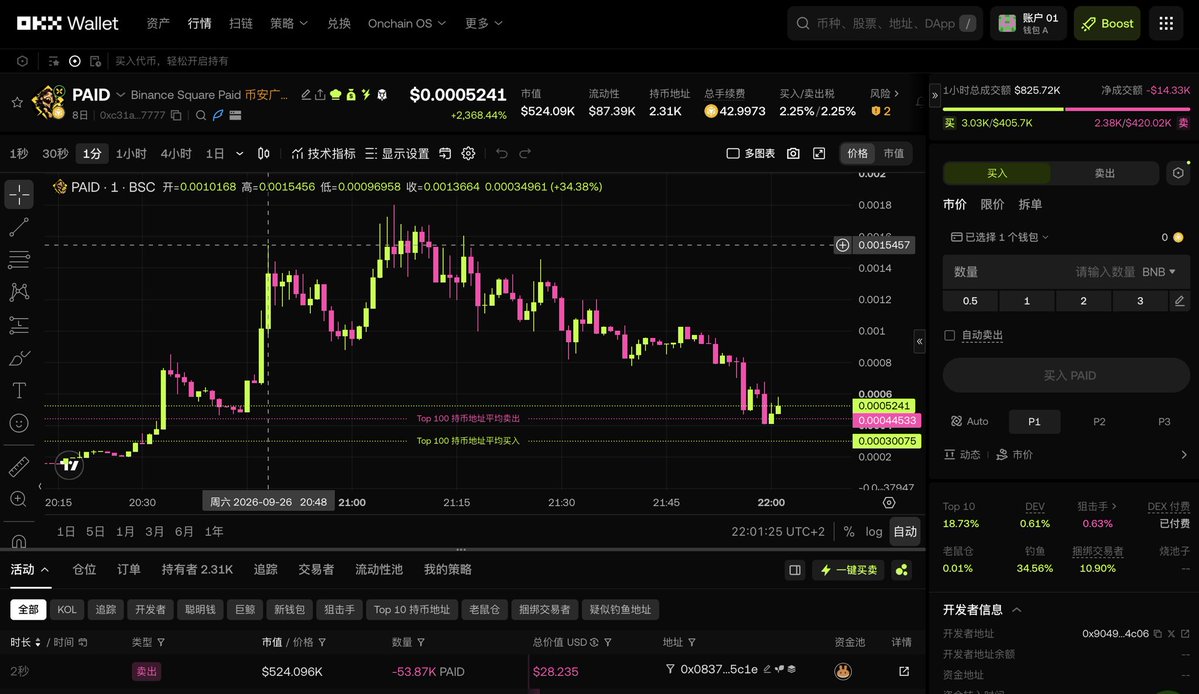Filter activity by 聪明钱
This screenshot has width=1199, height=694.
point(200,610)
